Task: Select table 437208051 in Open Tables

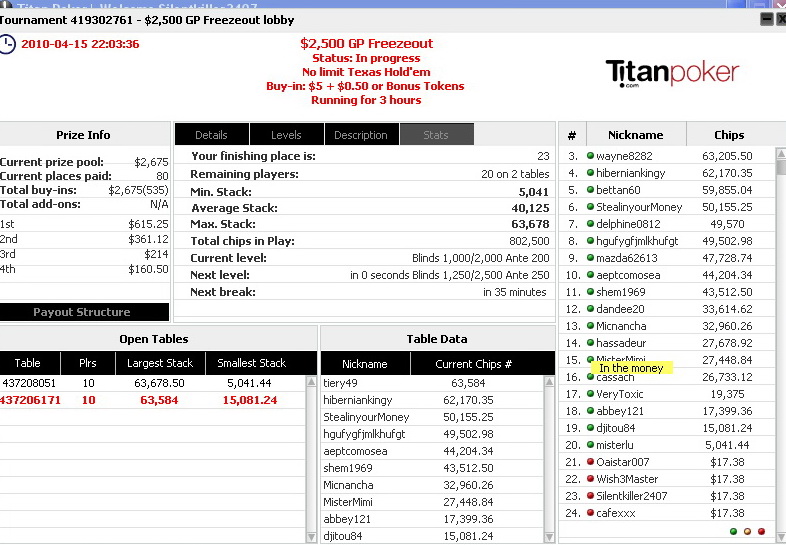Action: coord(152,383)
